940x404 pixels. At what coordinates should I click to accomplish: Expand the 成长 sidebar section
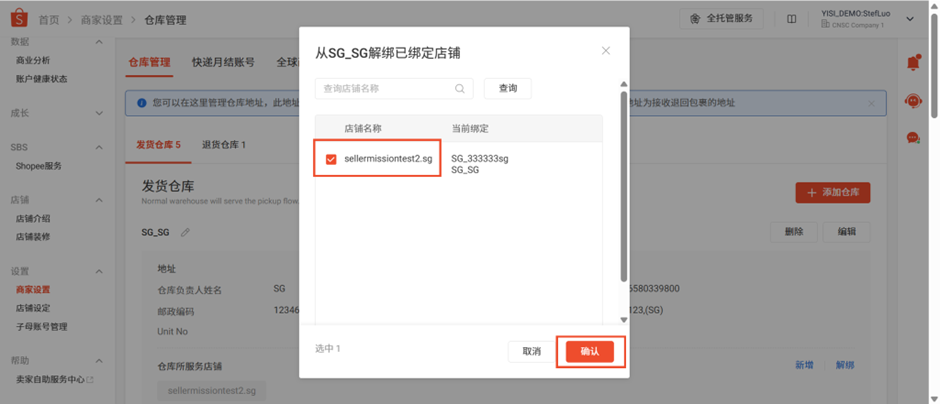tap(100, 113)
